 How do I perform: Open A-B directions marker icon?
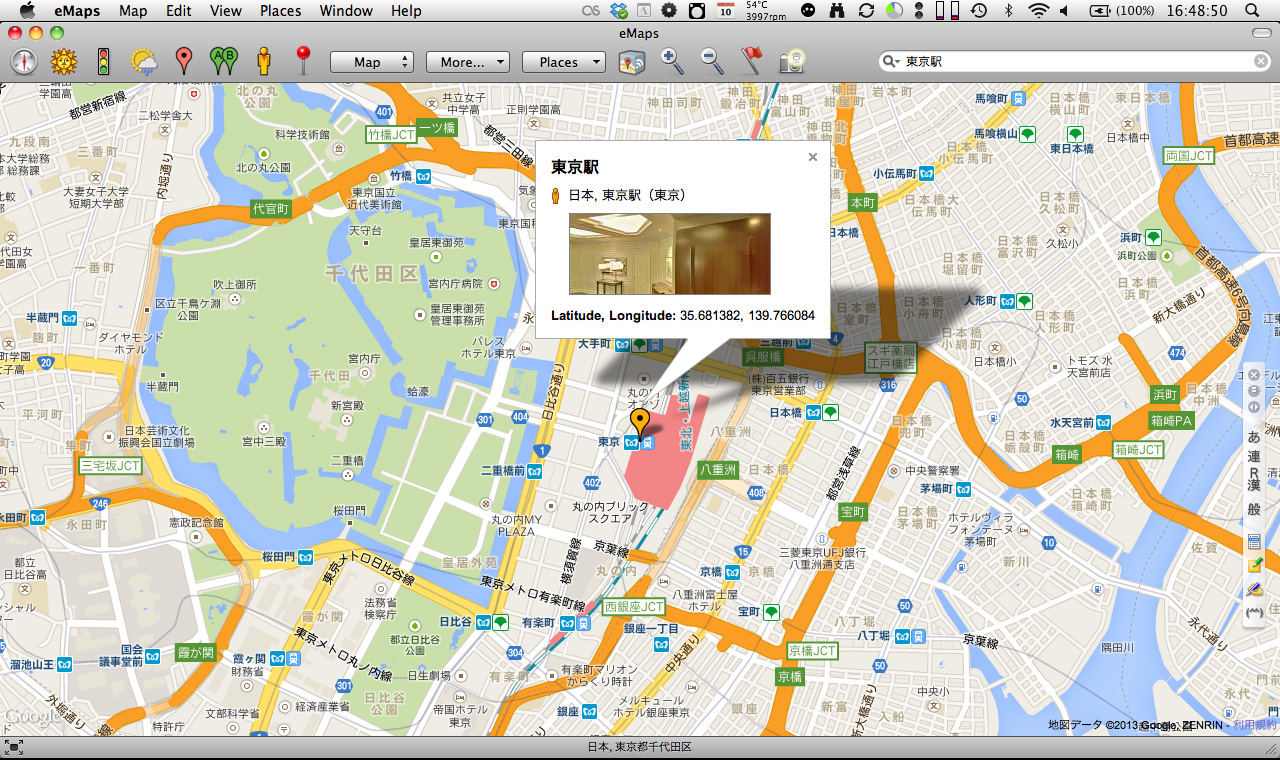pos(223,62)
